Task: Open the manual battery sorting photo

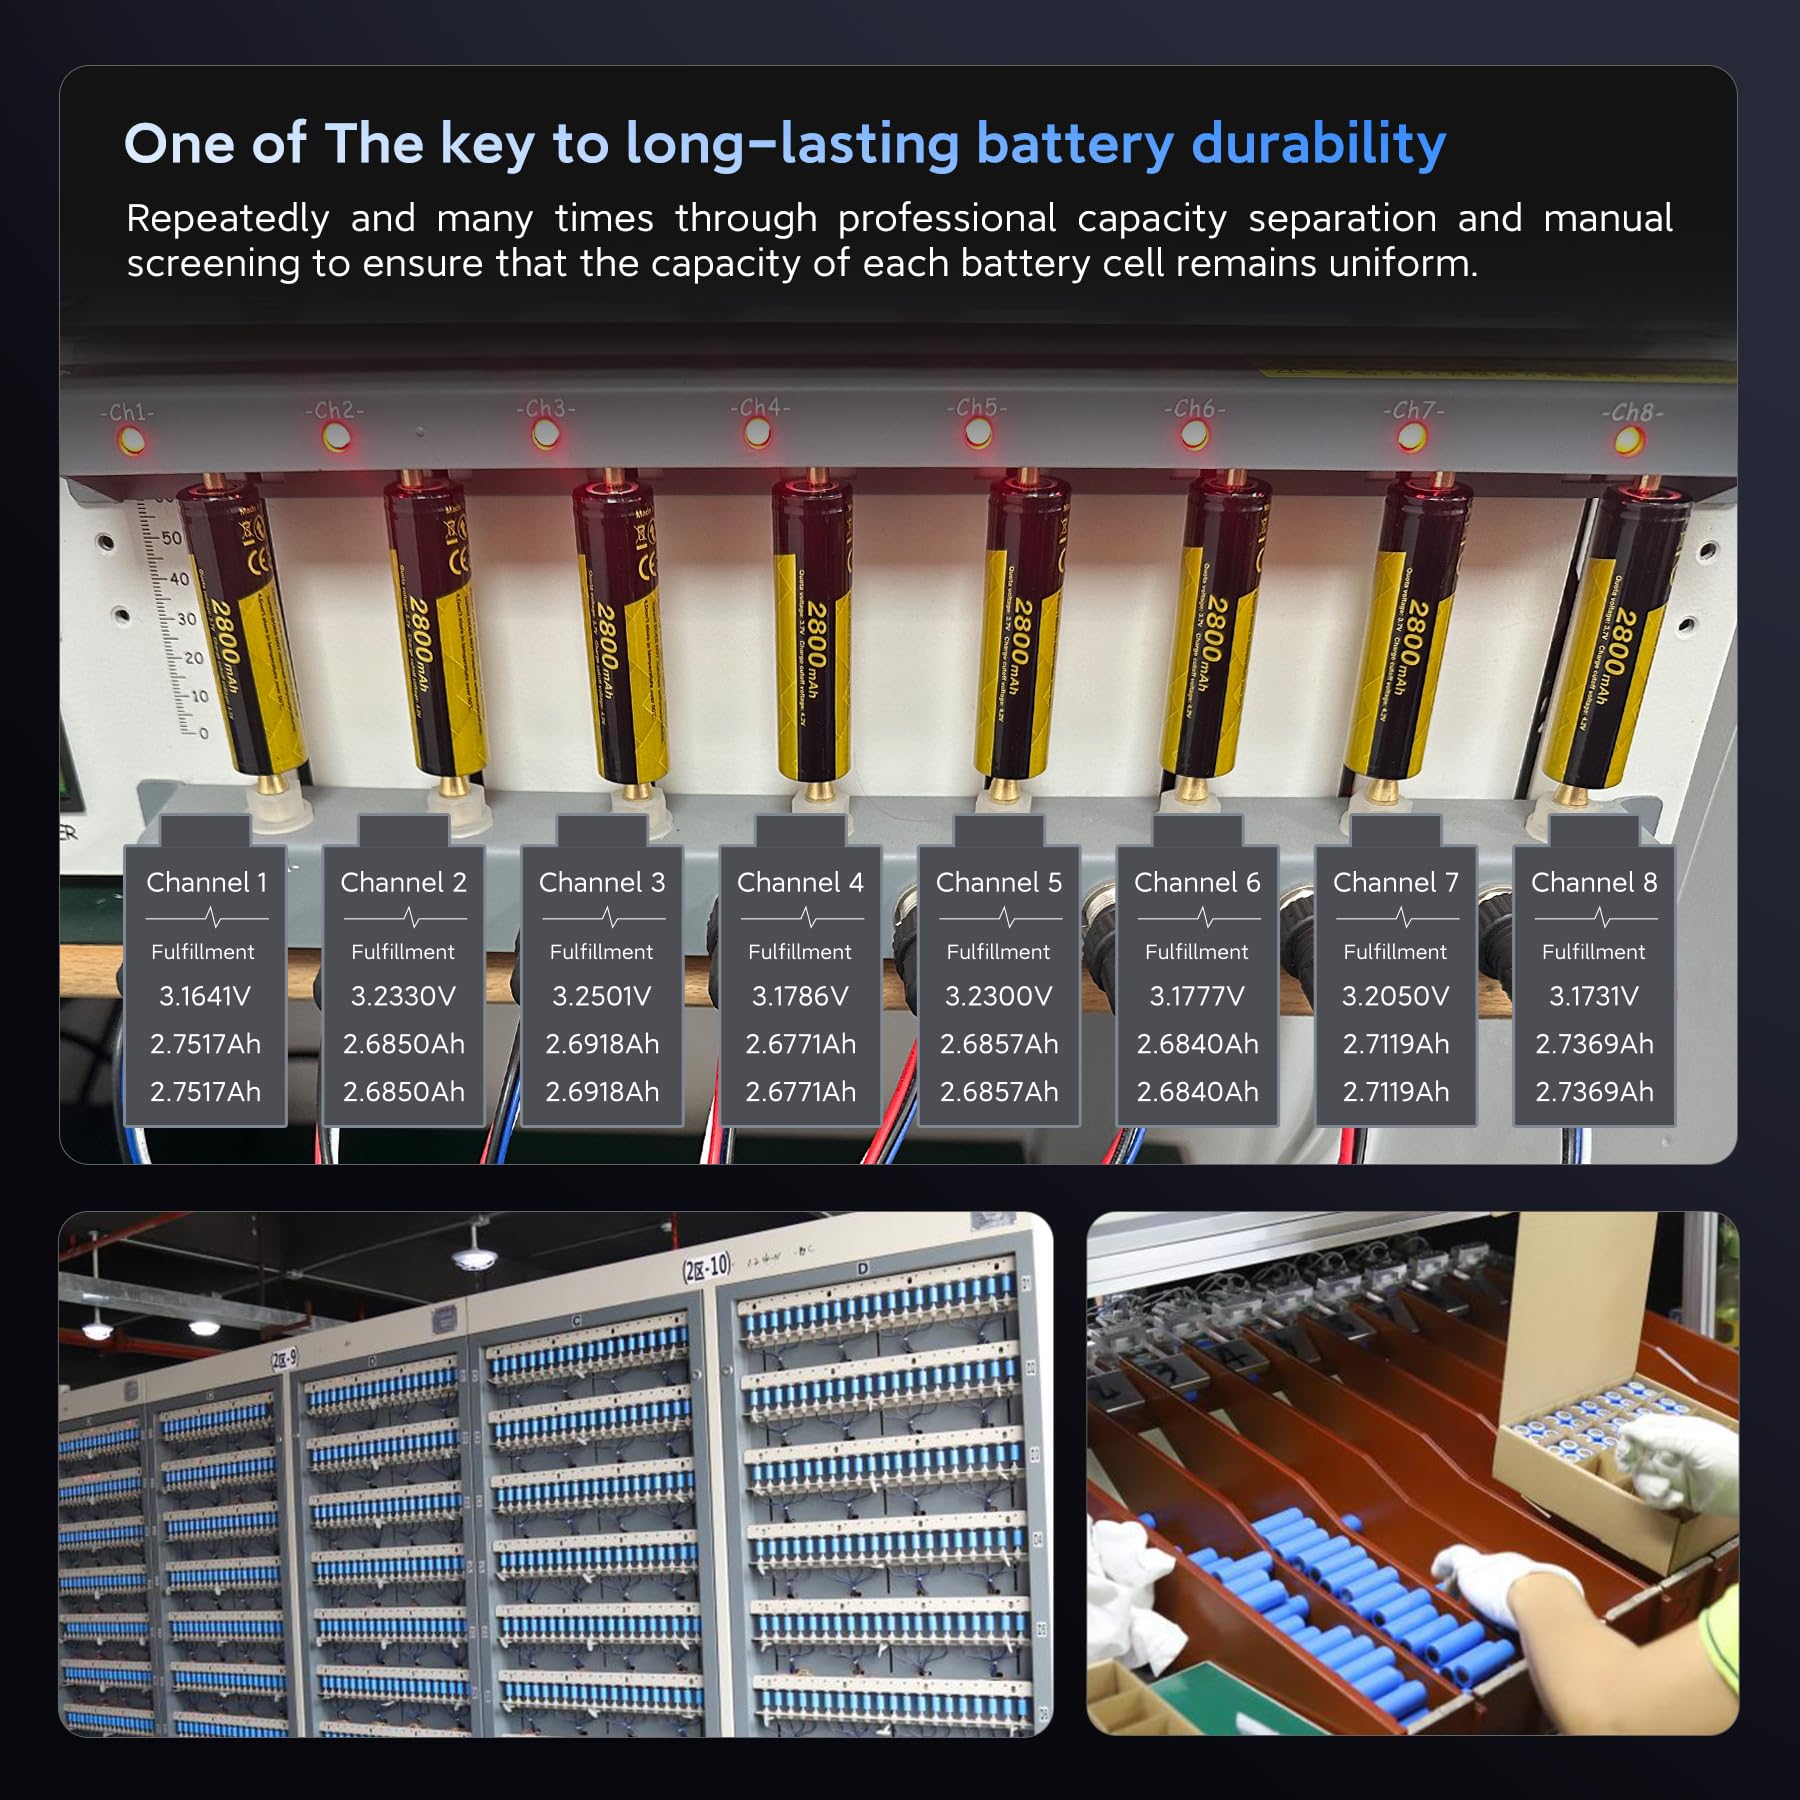Action: [x=1413, y=1474]
